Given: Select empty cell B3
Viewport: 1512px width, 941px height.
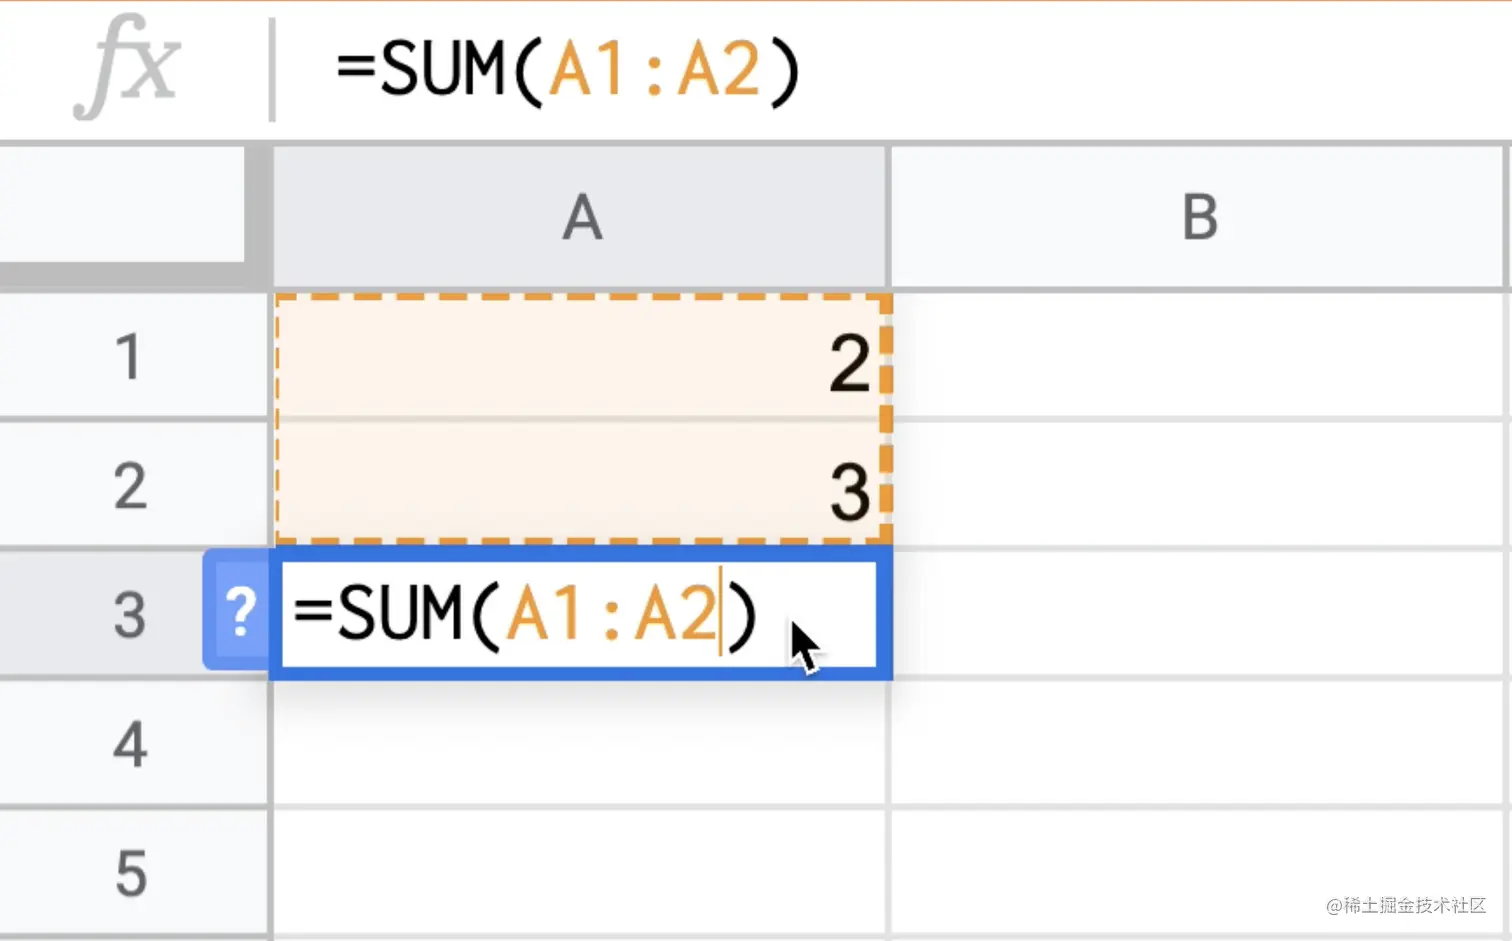Looking at the screenshot, I should click(1199, 614).
